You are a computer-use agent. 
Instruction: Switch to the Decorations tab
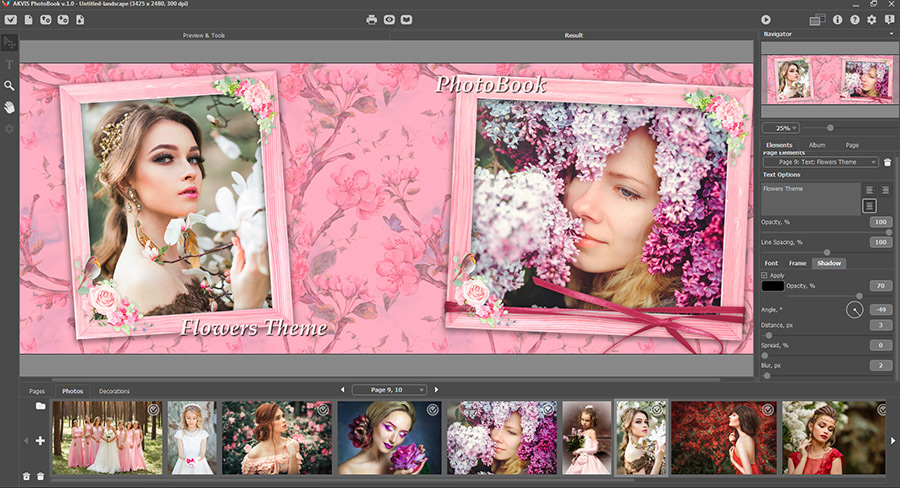pos(114,391)
